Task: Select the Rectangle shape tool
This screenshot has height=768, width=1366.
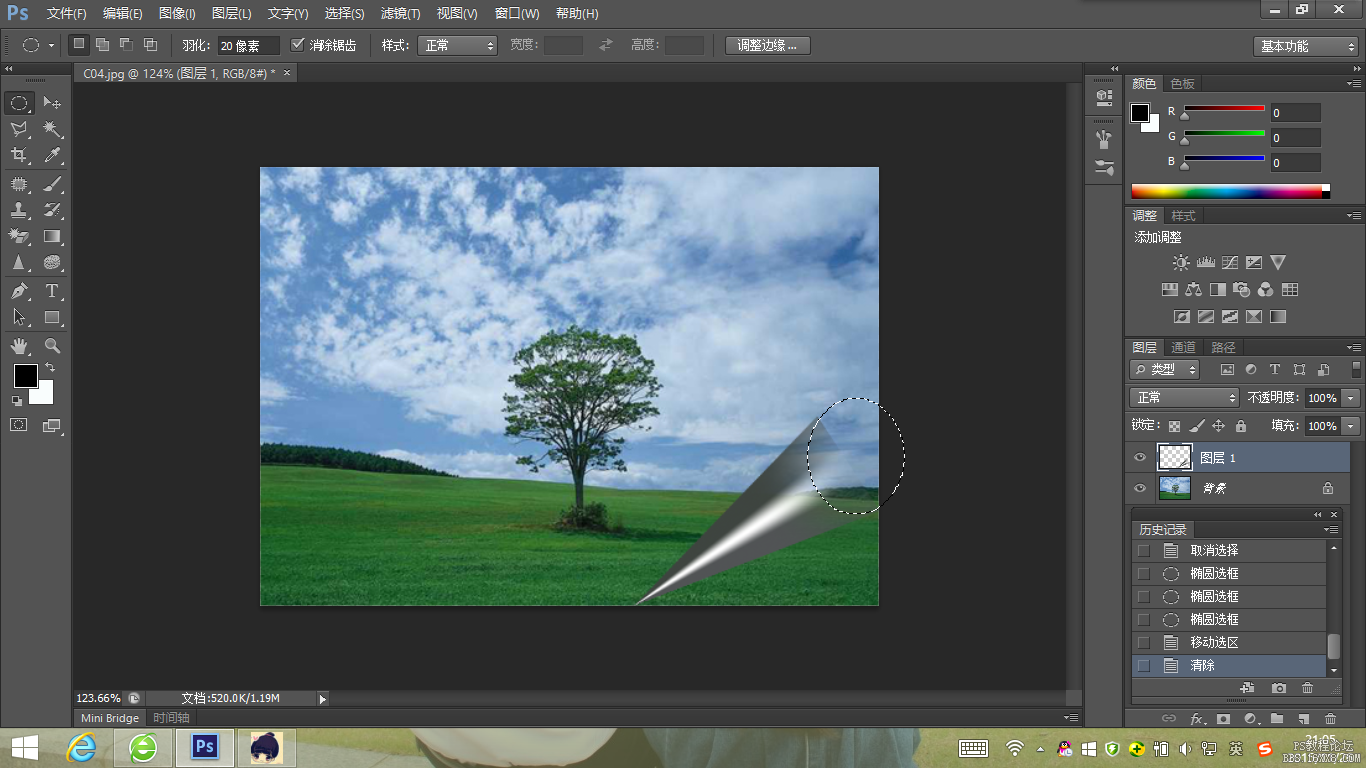Action: click(52, 317)
